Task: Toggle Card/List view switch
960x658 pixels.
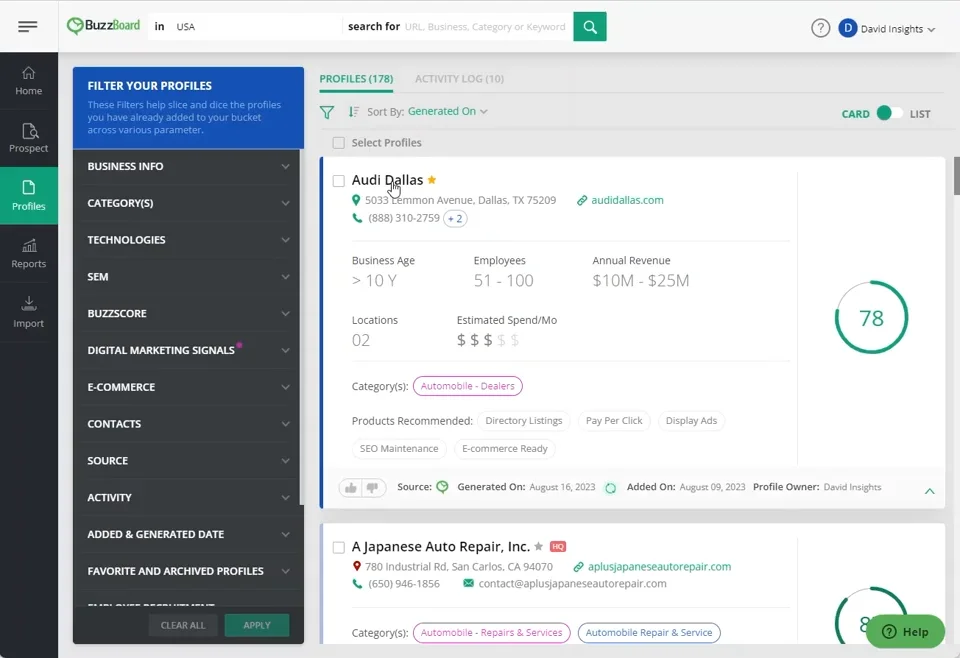Action: click(x=888, y=113)
